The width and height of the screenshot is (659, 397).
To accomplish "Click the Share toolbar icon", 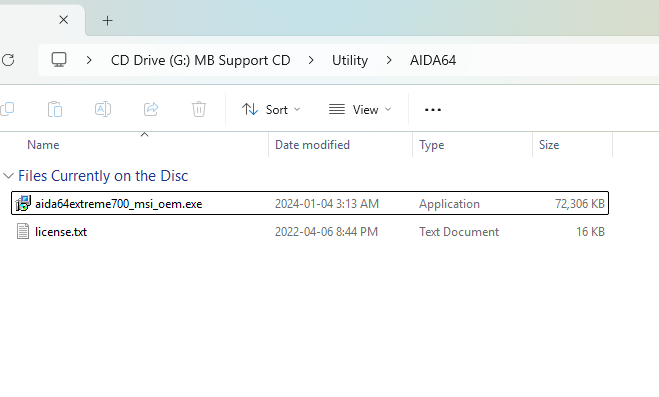I will (x=151, y=109).
